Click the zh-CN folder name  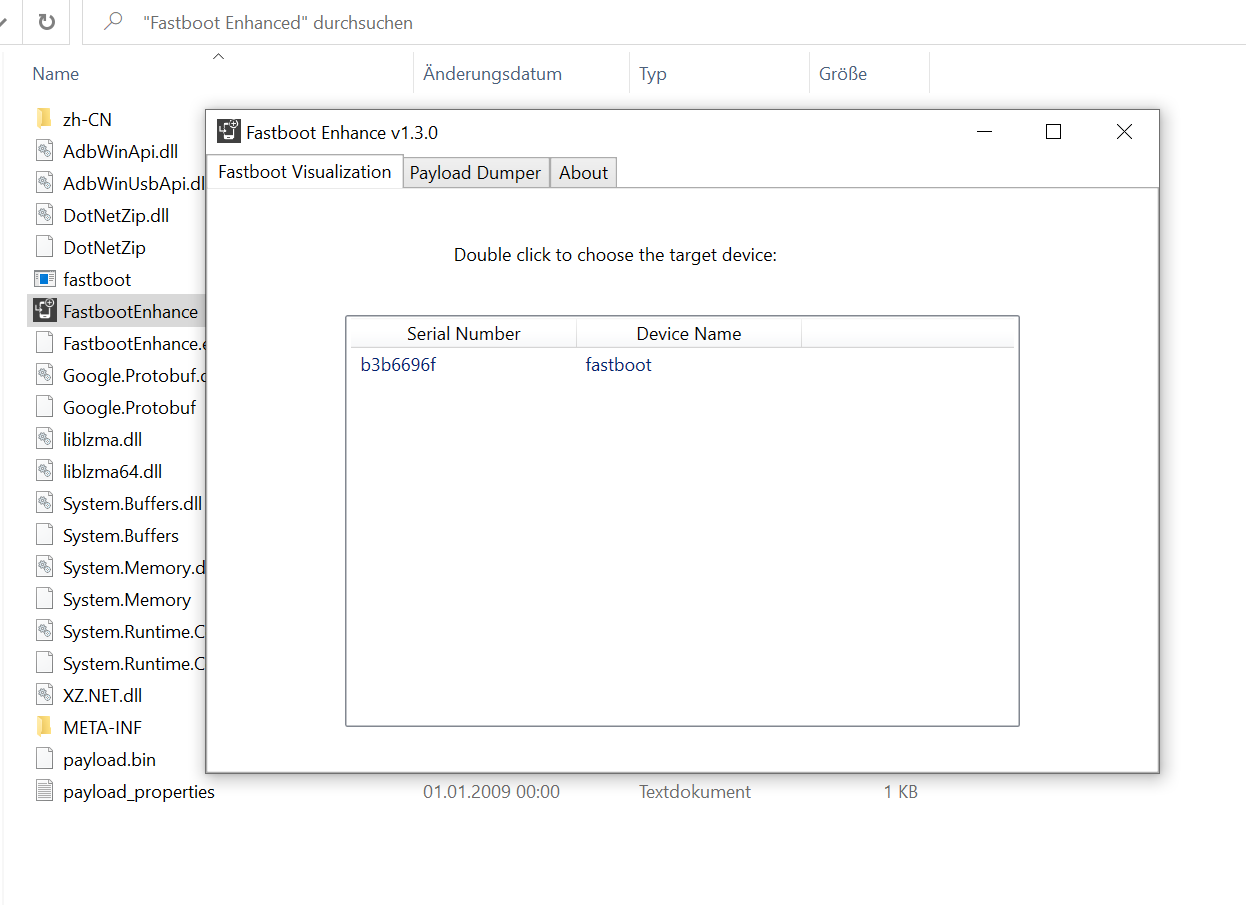(87, 120)
